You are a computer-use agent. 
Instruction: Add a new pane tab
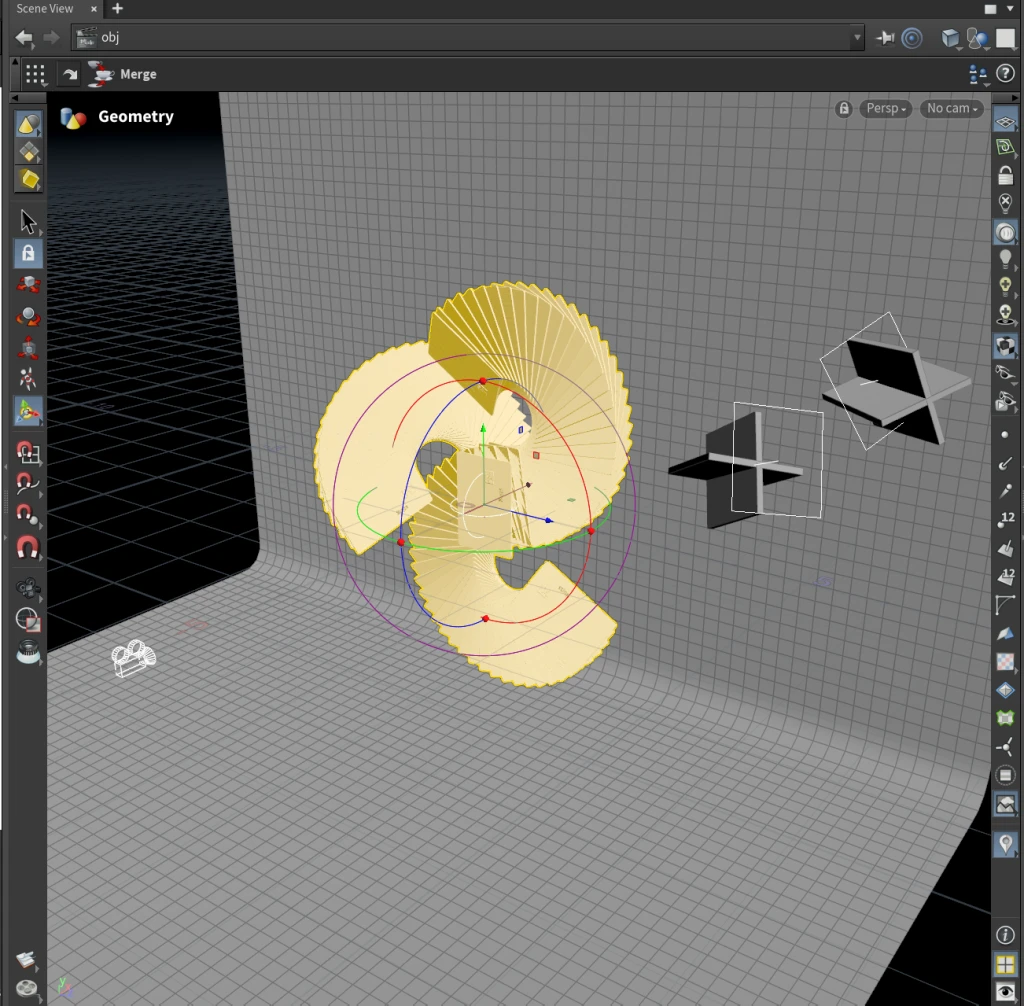tap(118, 8)
